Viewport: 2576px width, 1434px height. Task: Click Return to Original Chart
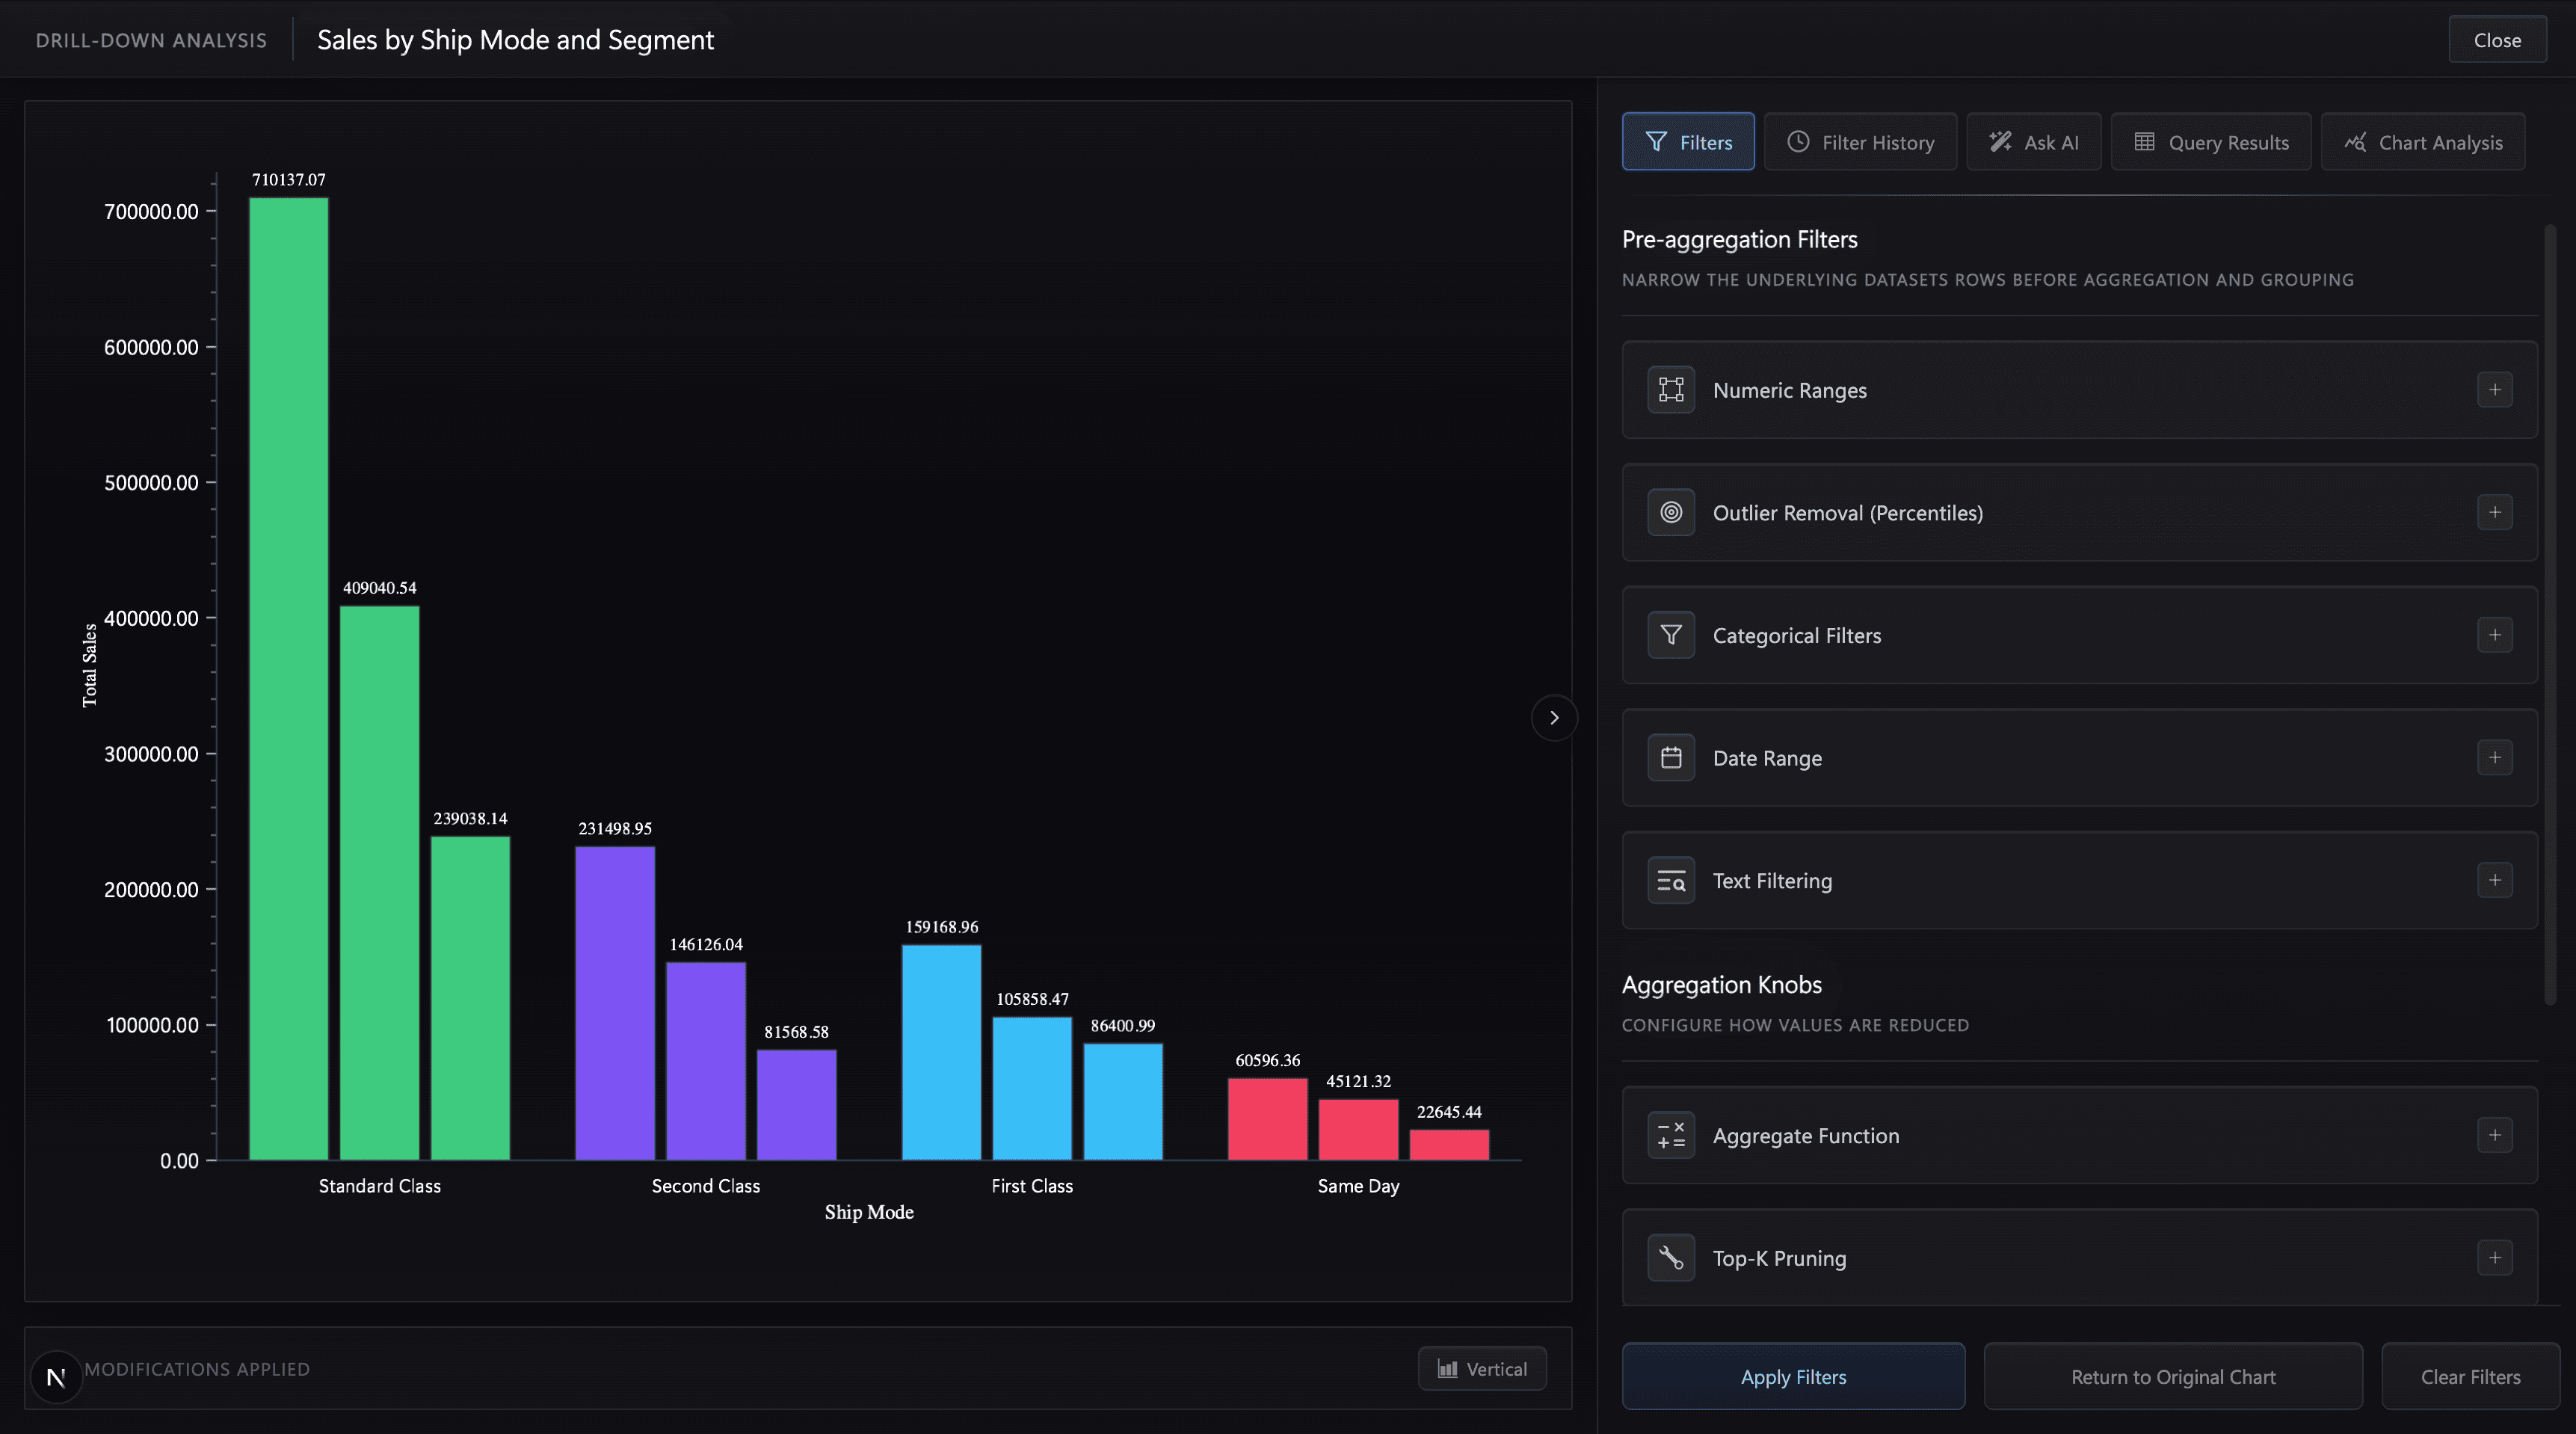(x=2173, y=1377)
